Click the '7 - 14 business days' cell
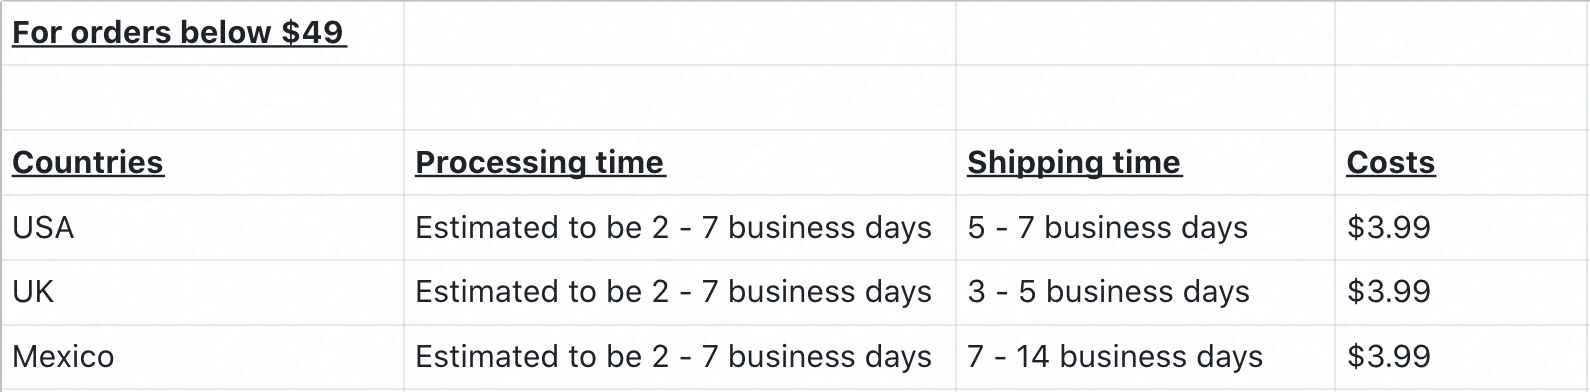1590x392 pixels. pos(1145,356)
